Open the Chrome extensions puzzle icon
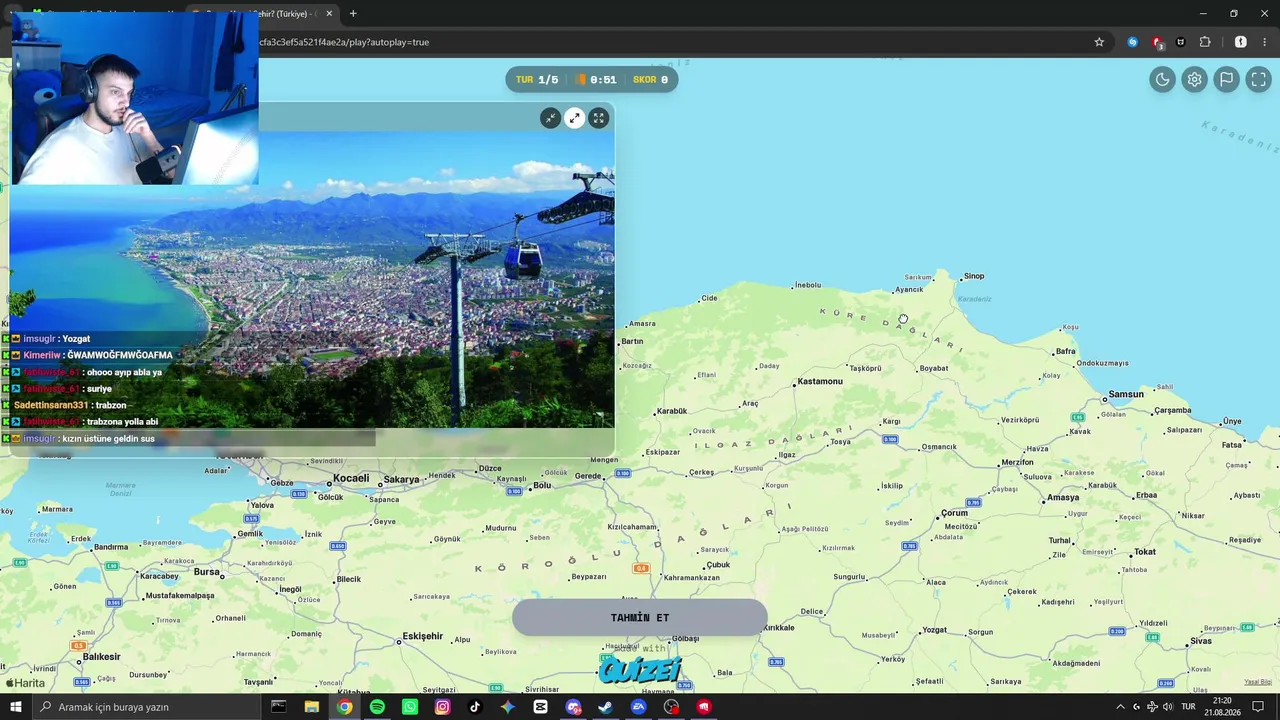Viewport: 1280px width, 720px height. pyautogui.click(x=1205, y=42)
